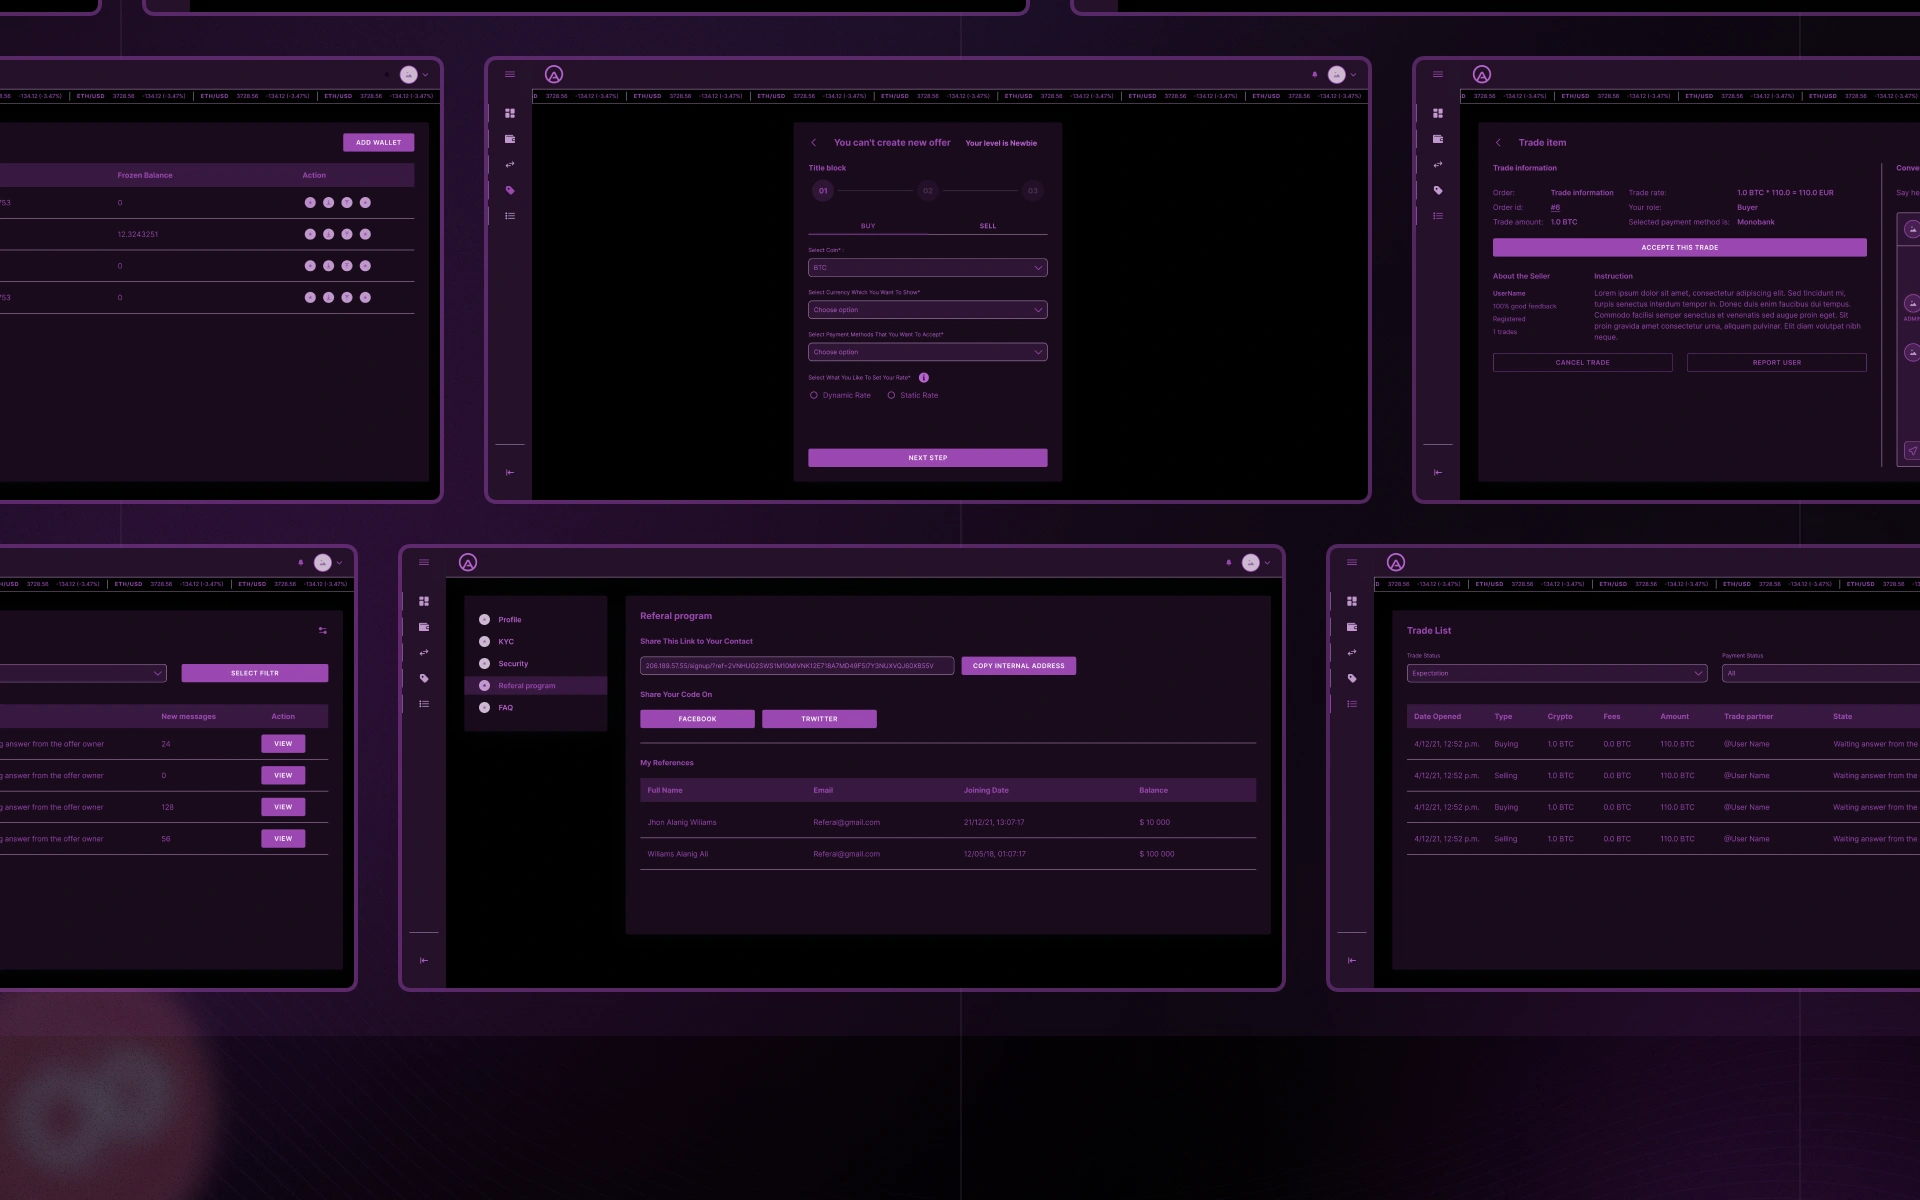Click the wallet icon in create-offer screen sidebar
The width and height of the screenshot is (1920, 1200).
(x=510, y=139)
